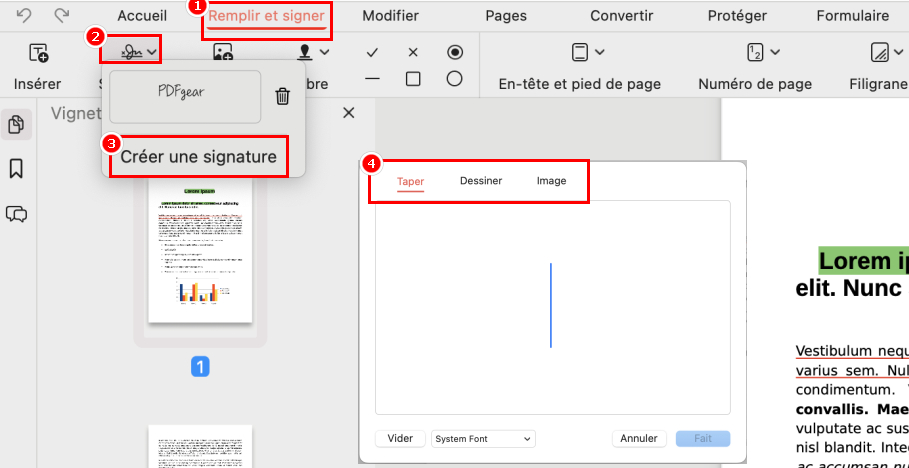Click inside the signature text area
This screenshot has height=468, width=909.
click(552, 307)
